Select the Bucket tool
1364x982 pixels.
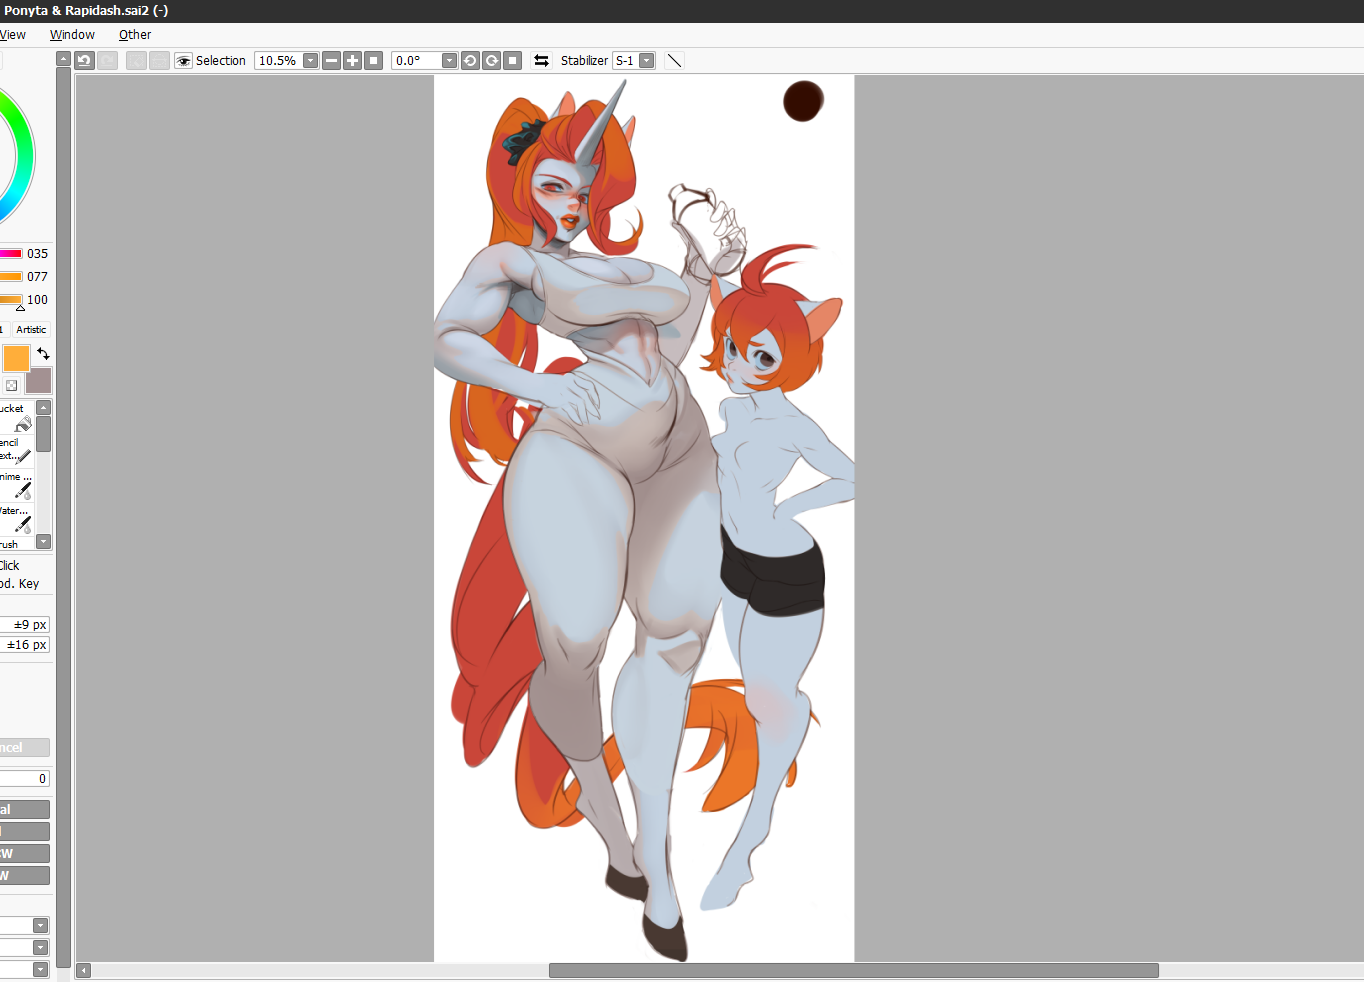click(x=17, y=417)
